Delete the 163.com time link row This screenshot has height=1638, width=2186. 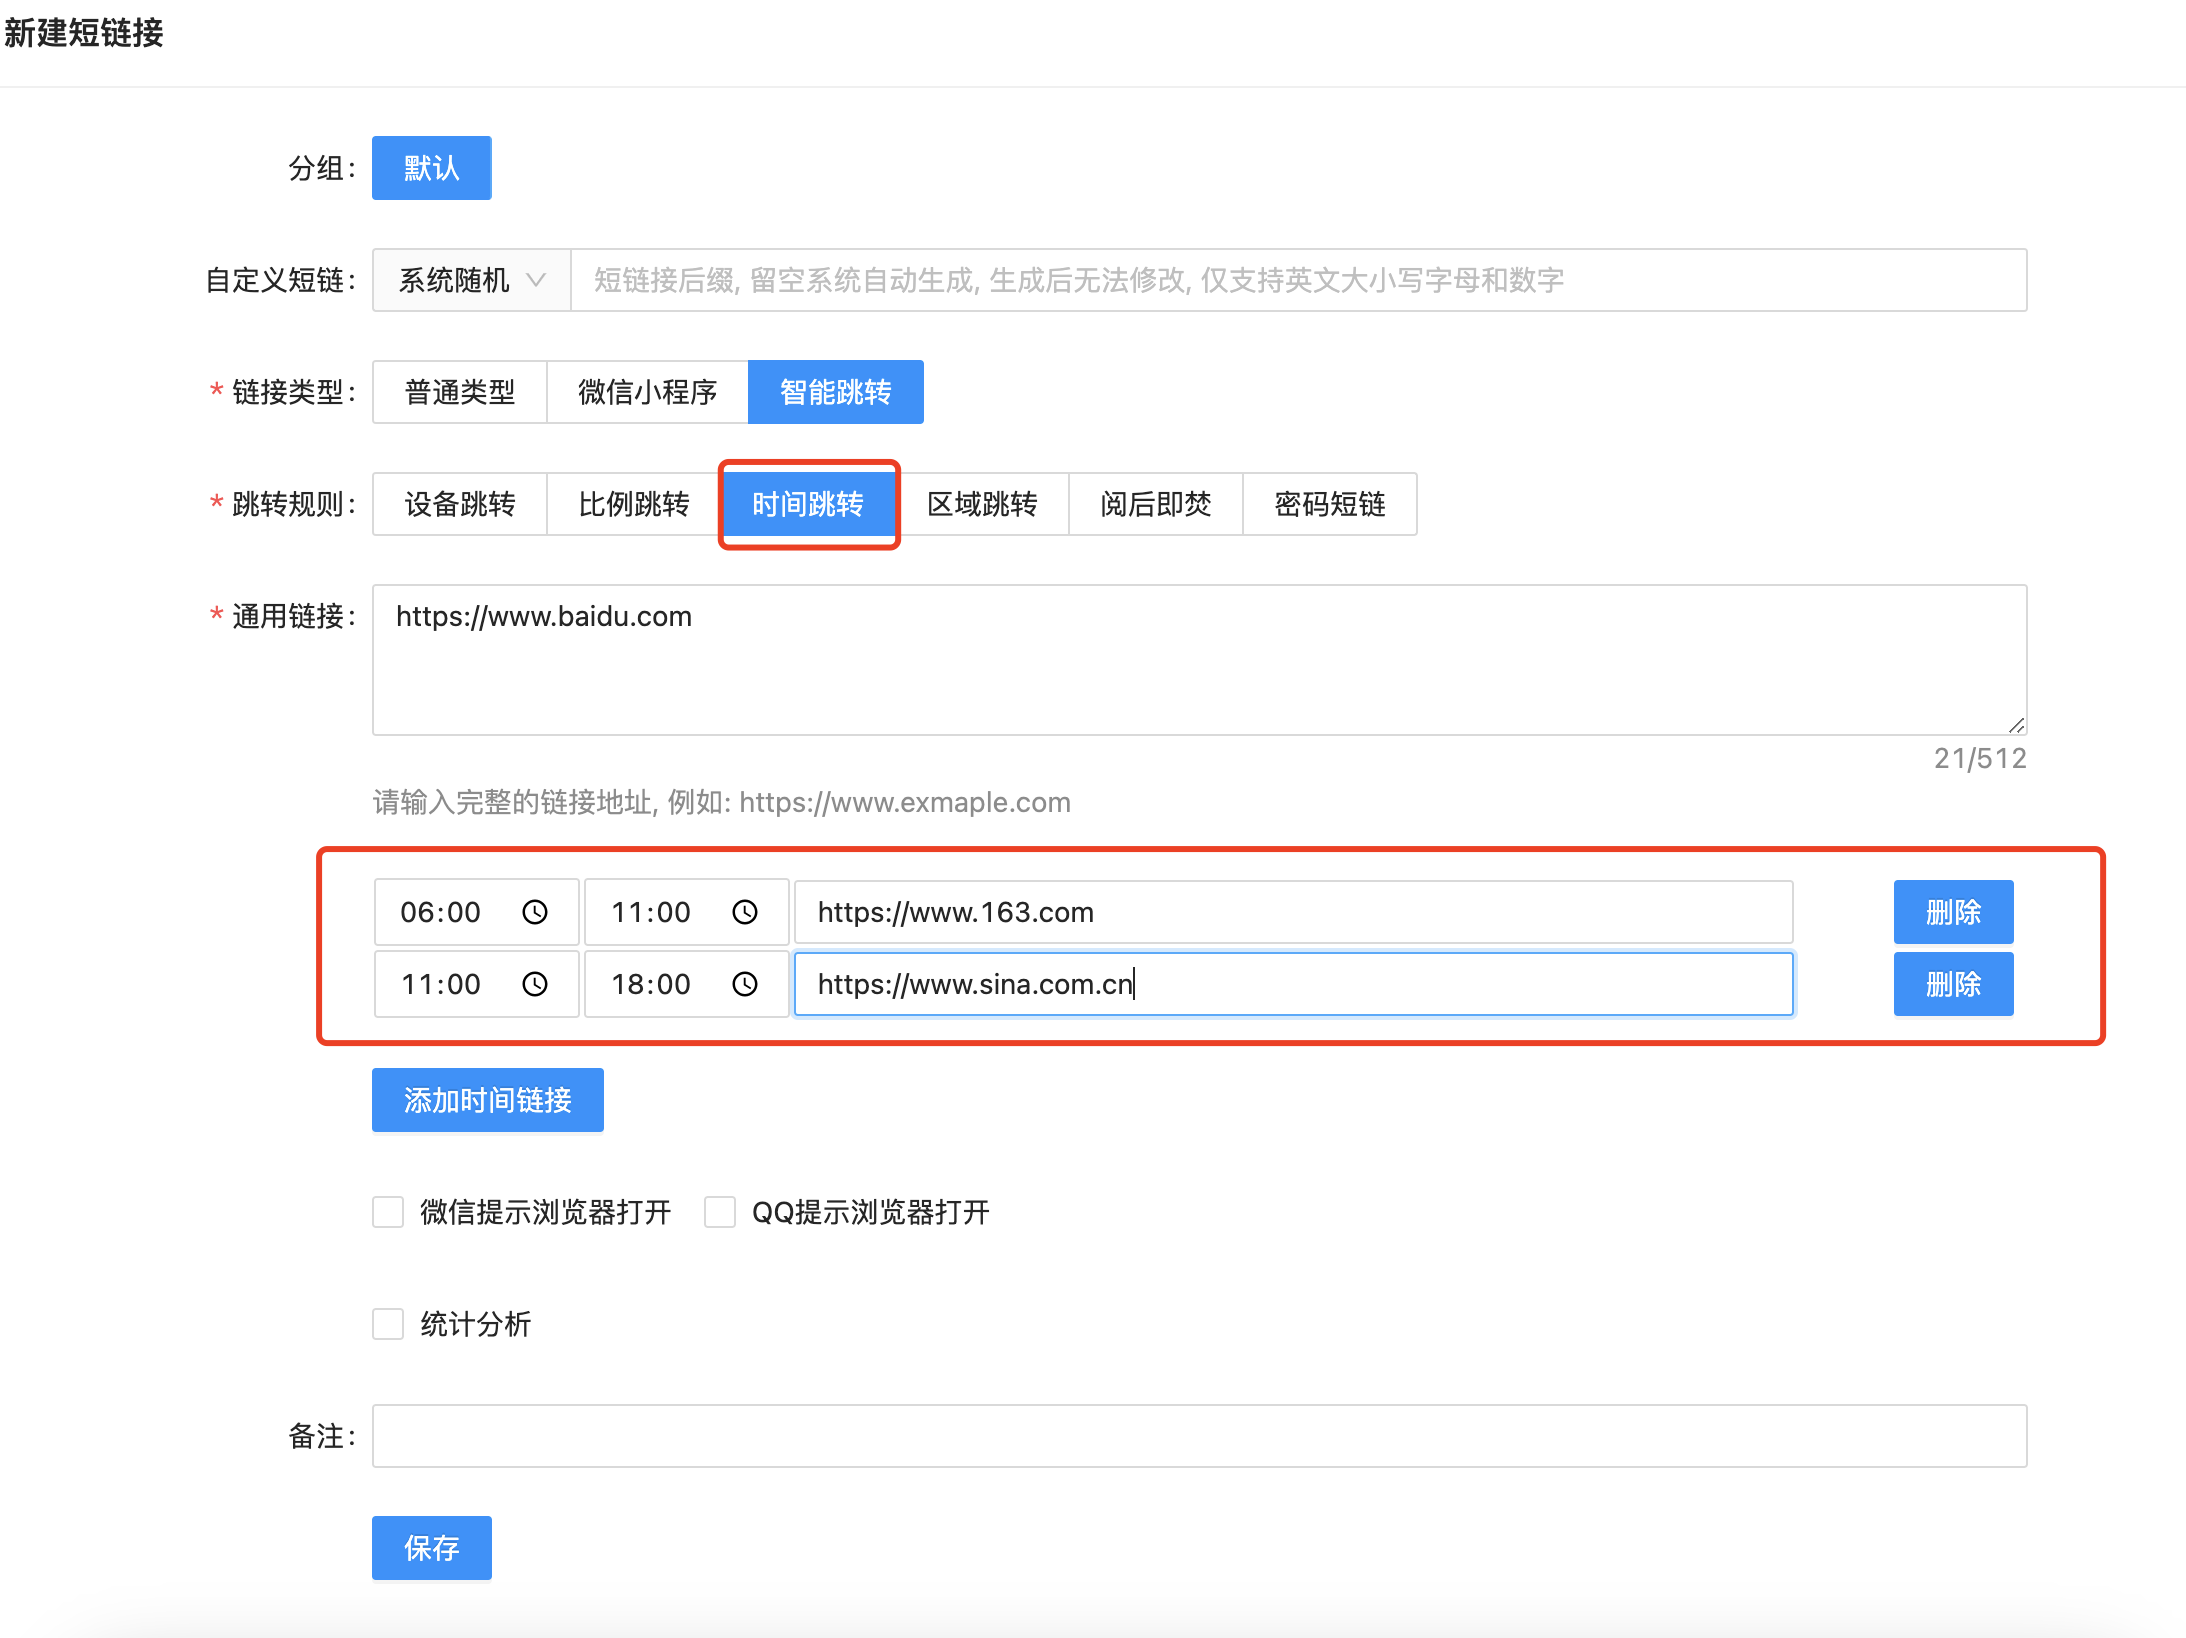pos(1952,912)
